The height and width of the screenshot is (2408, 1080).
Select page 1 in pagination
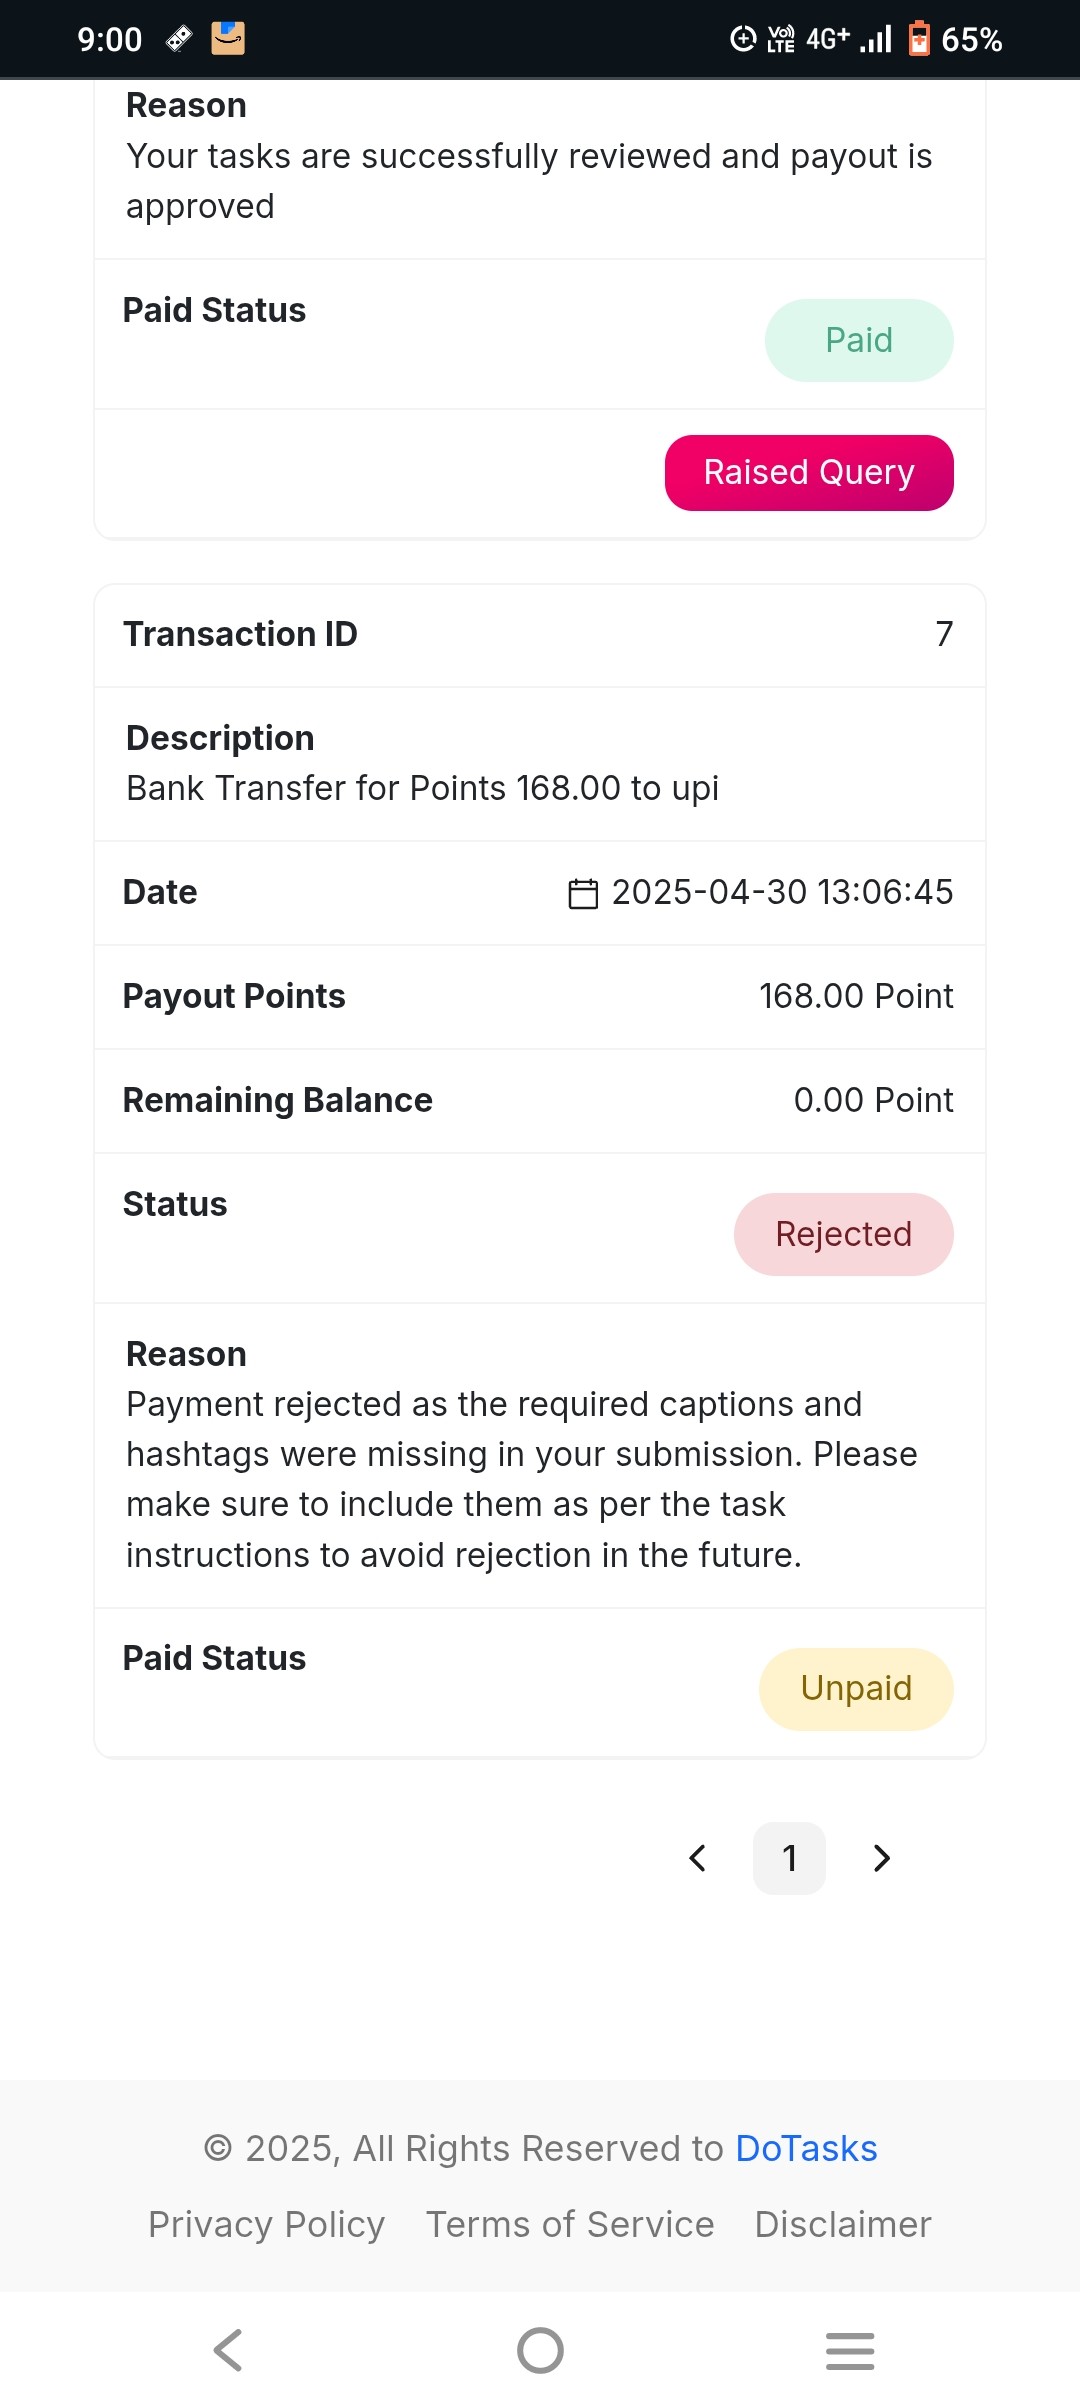[789, 1858]
